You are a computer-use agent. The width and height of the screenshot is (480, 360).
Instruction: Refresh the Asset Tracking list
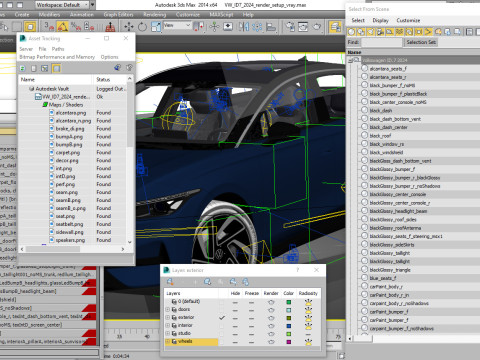(23, 69)
